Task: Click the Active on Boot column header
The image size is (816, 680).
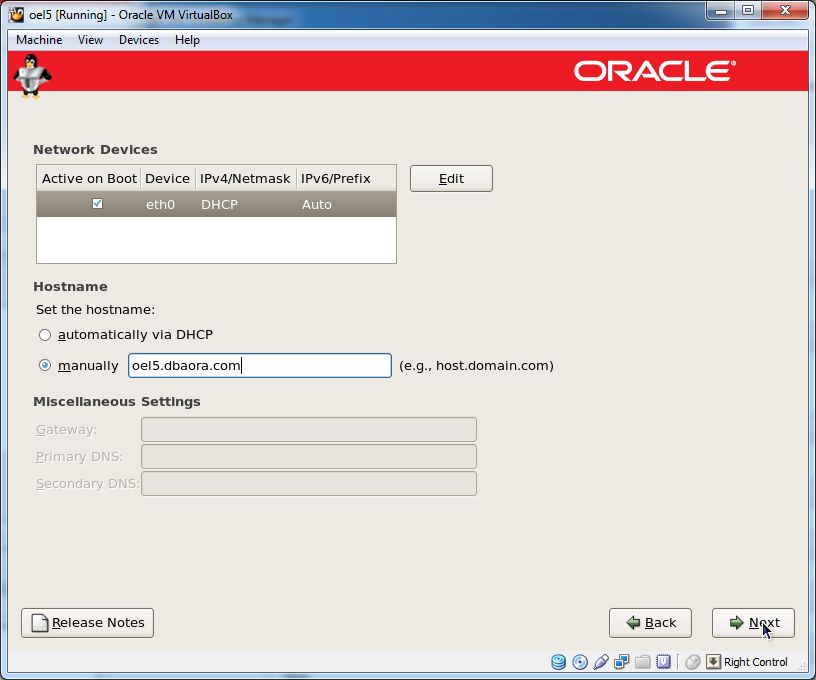Action: (89, 178)
